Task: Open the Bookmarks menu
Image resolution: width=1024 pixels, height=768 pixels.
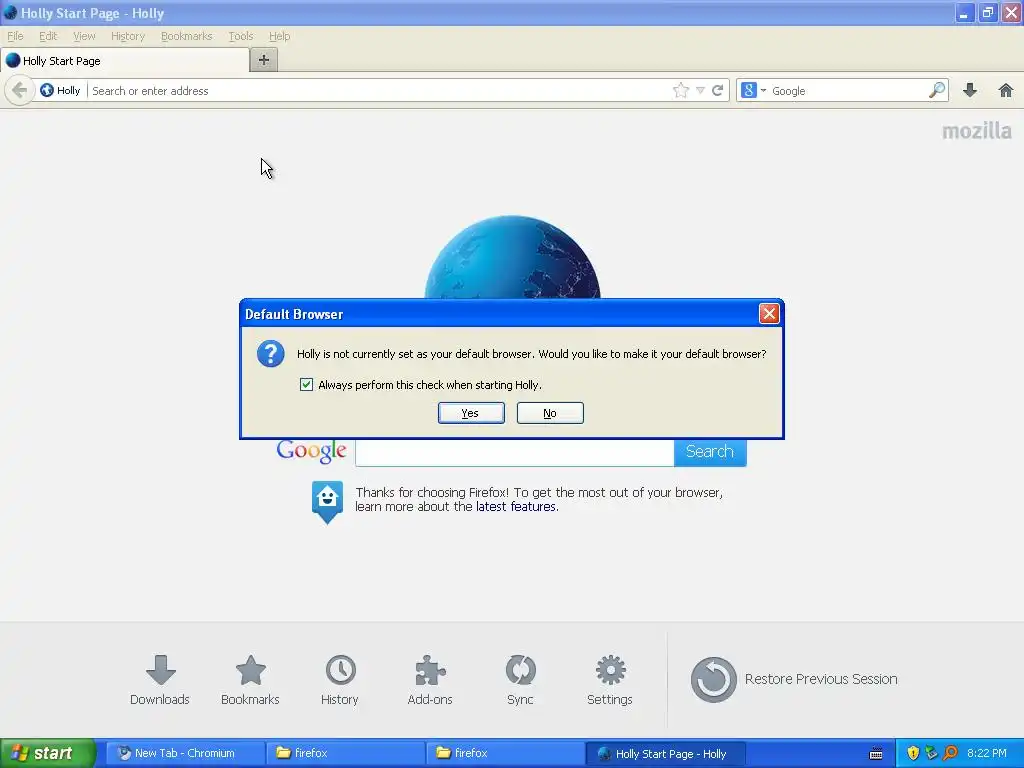Action: coord(187,36)
